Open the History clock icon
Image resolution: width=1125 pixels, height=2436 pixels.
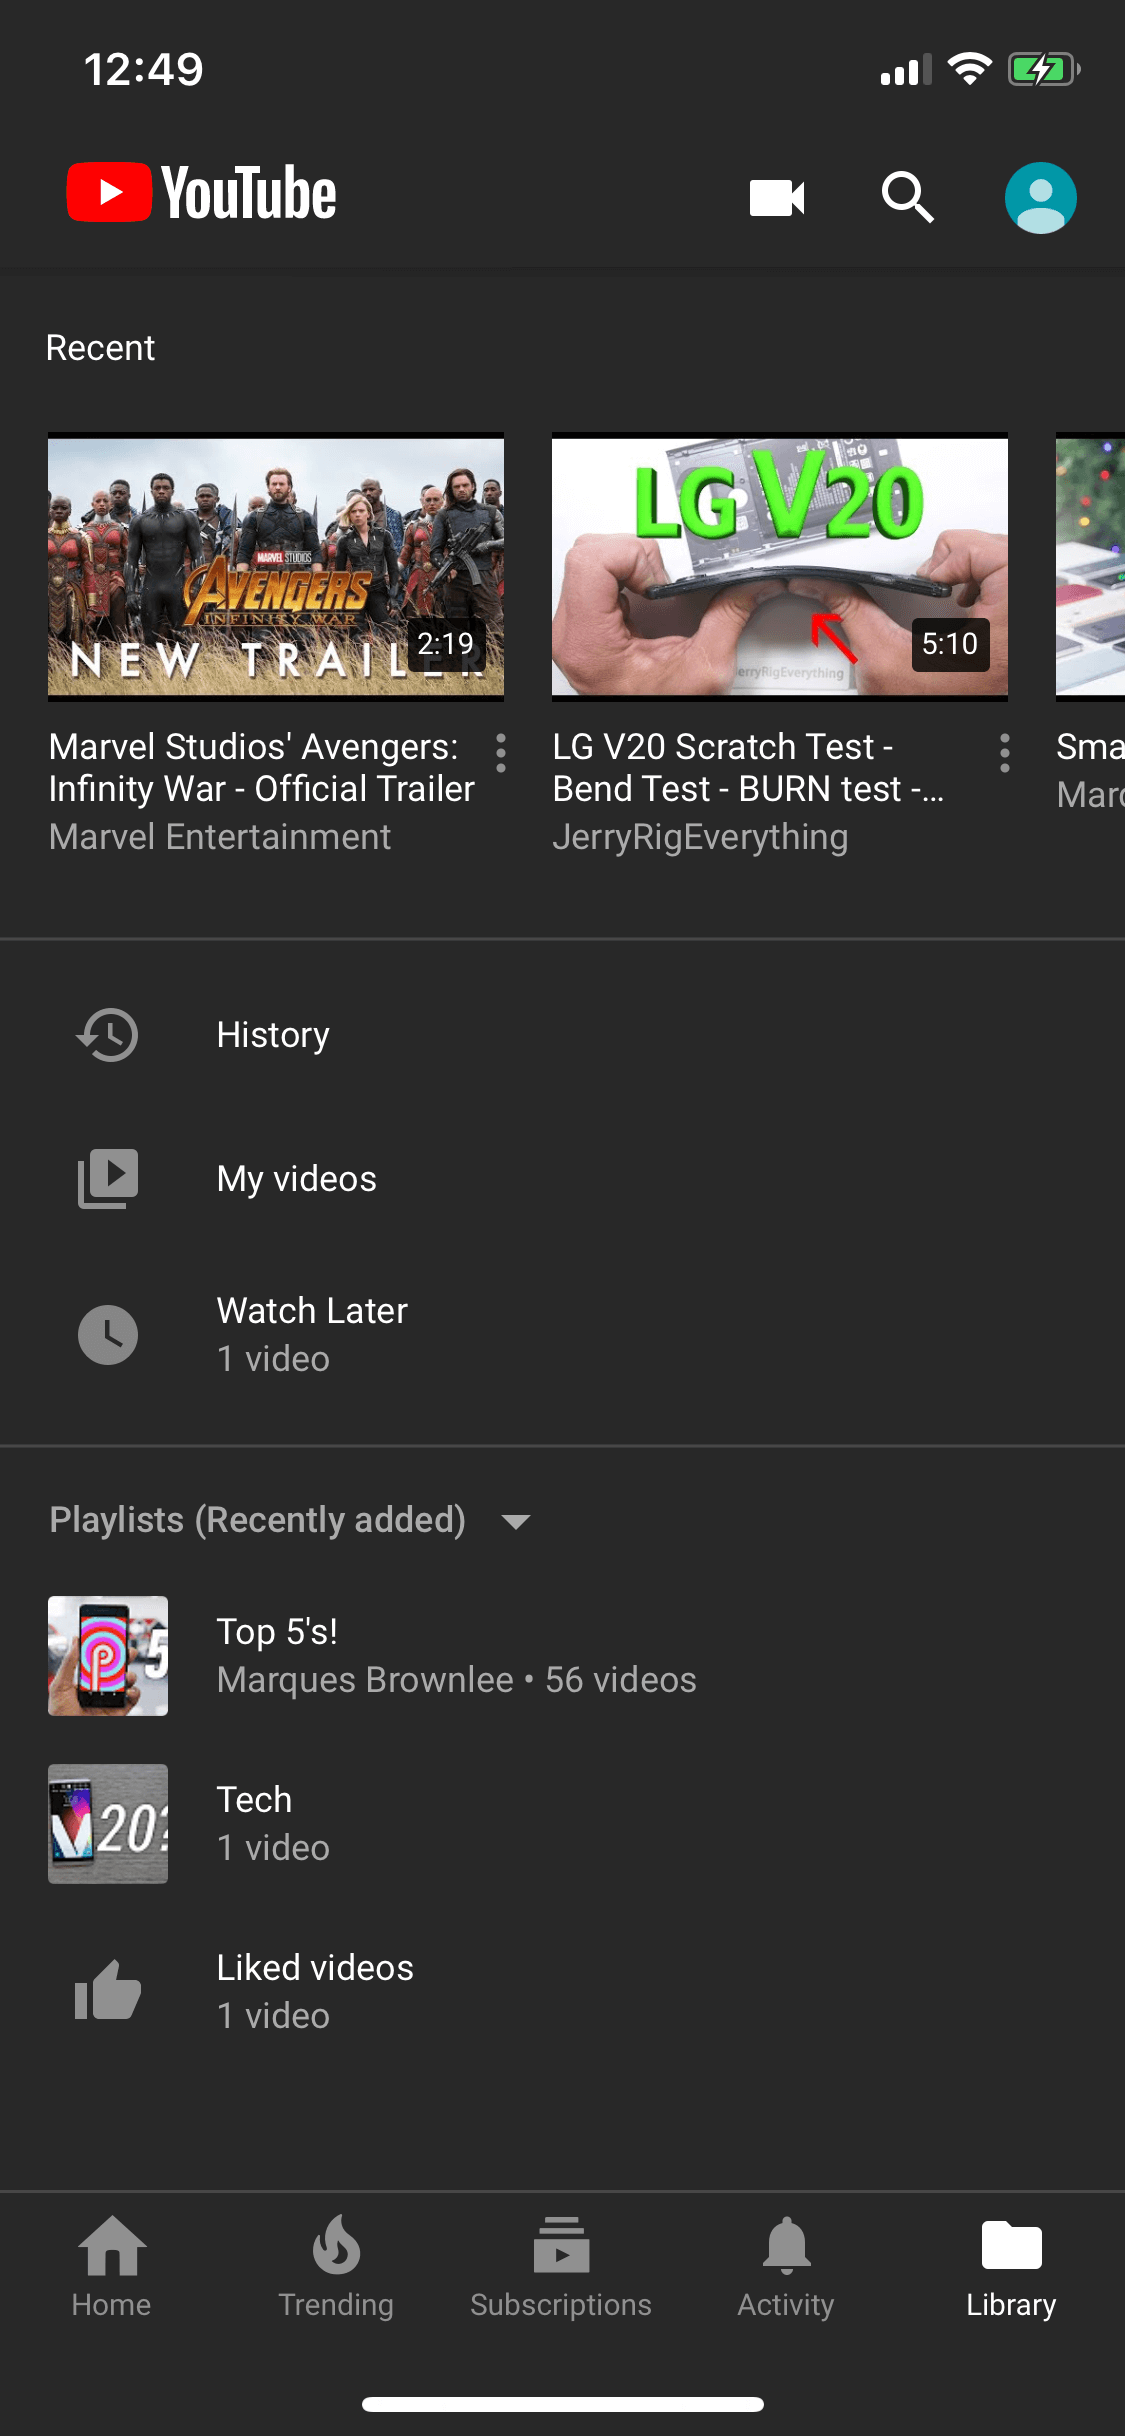click(108, 1035)
